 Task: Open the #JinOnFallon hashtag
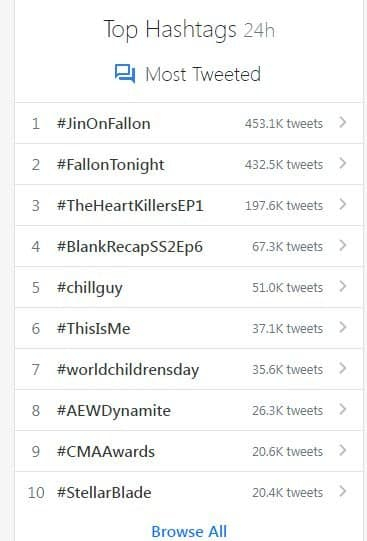103,124
